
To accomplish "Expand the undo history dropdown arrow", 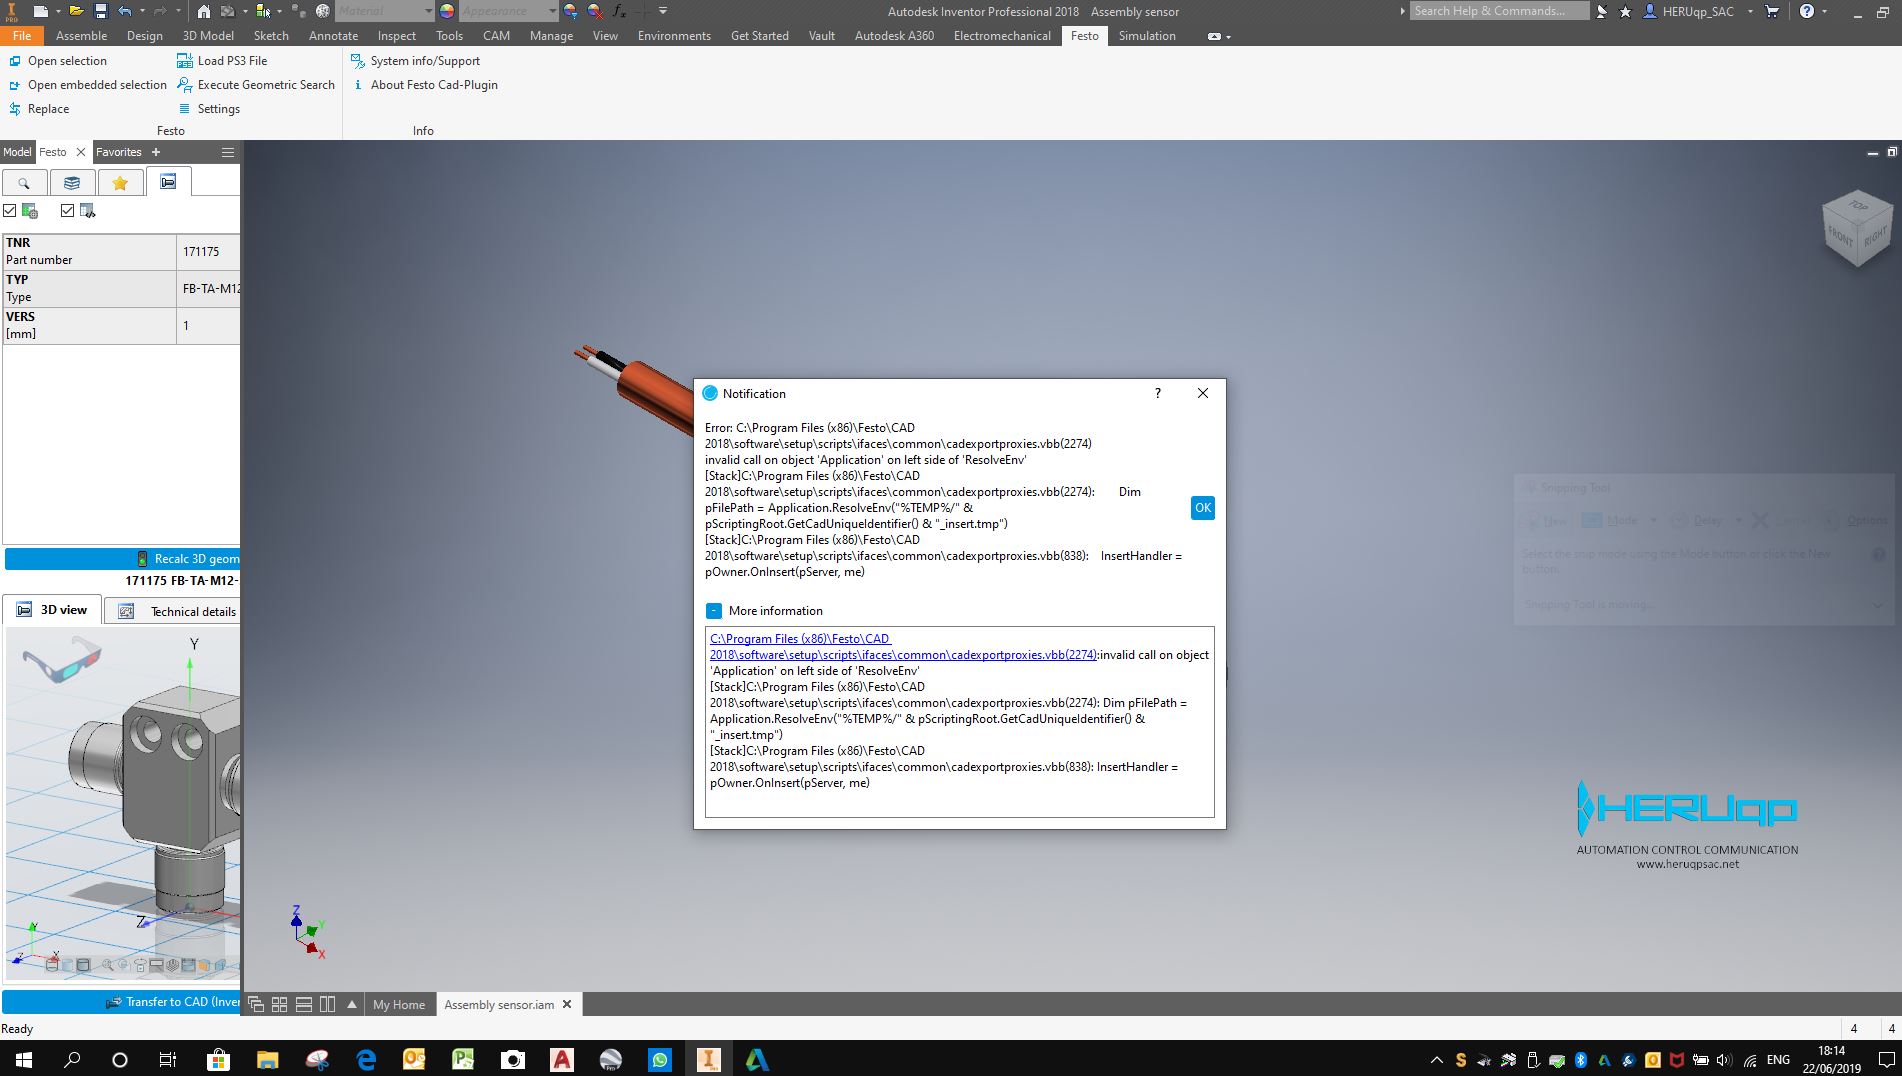I will pyautogui.click(x=142, y=11).
